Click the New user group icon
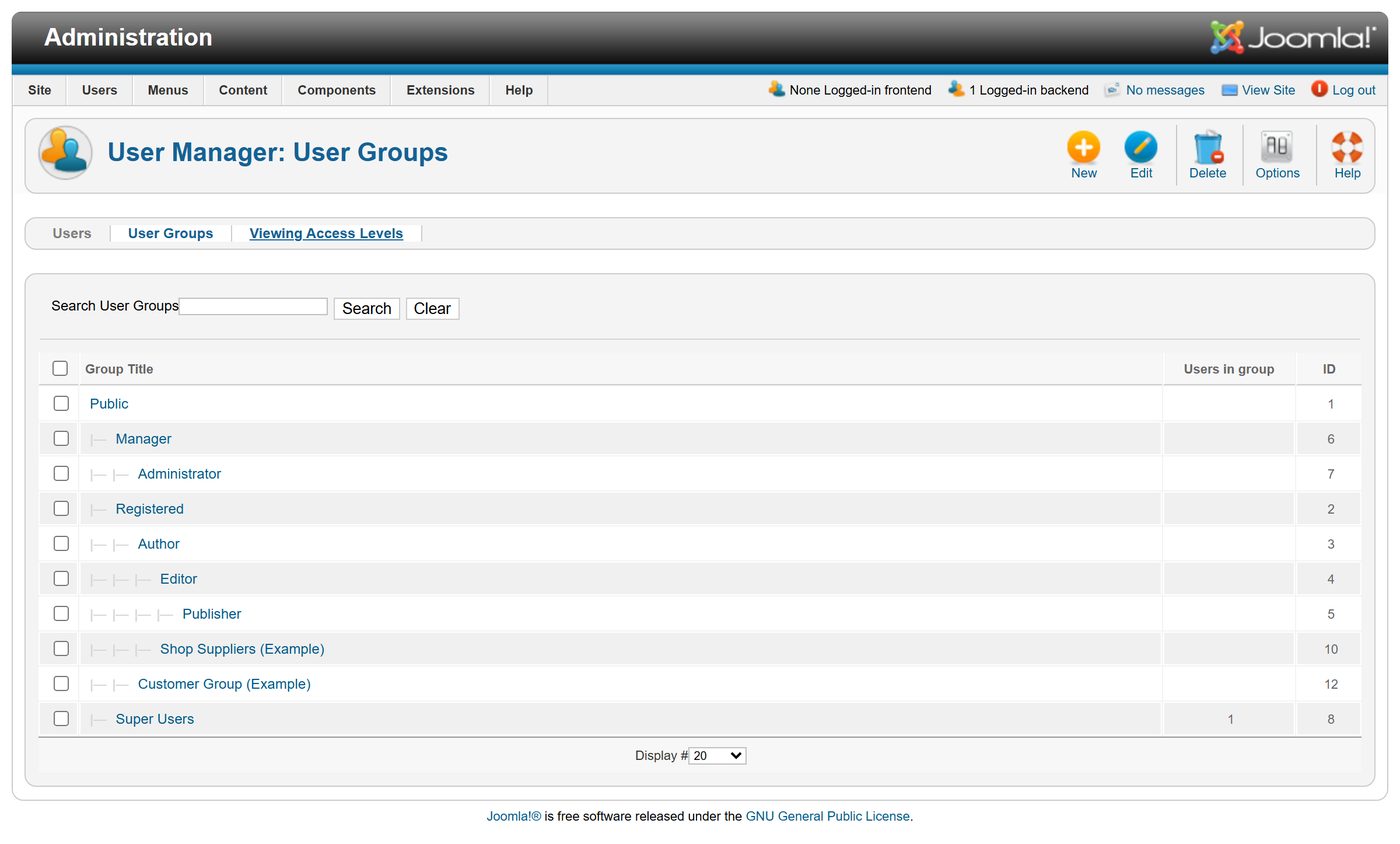Image resolution: width=1400 pixels, height=844 pixels. [1083, 147]
